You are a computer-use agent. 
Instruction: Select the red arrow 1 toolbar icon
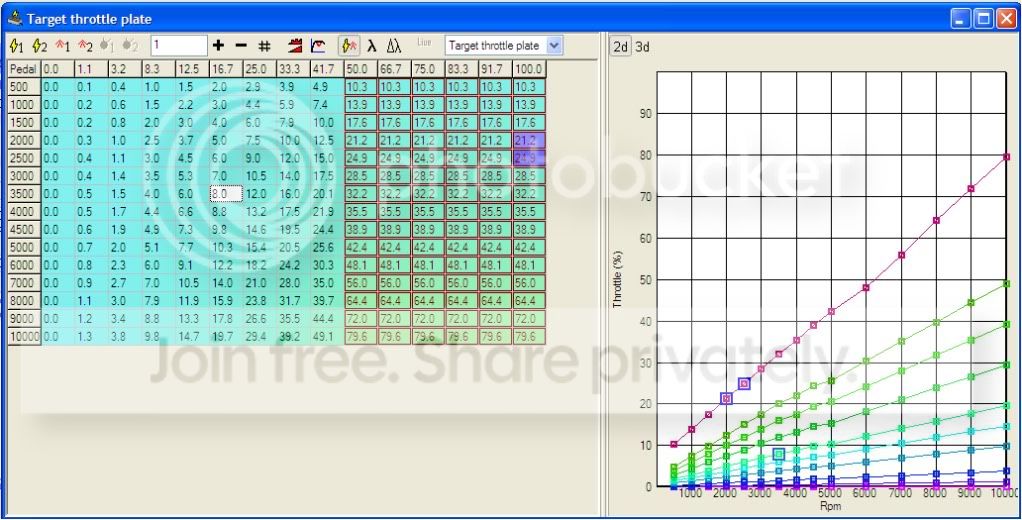pos(62,46)
